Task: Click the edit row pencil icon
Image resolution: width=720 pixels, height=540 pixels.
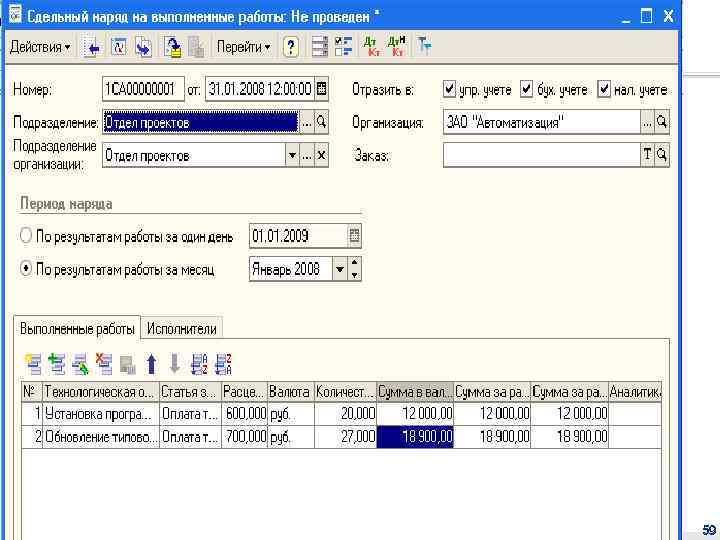Action: 80,364
